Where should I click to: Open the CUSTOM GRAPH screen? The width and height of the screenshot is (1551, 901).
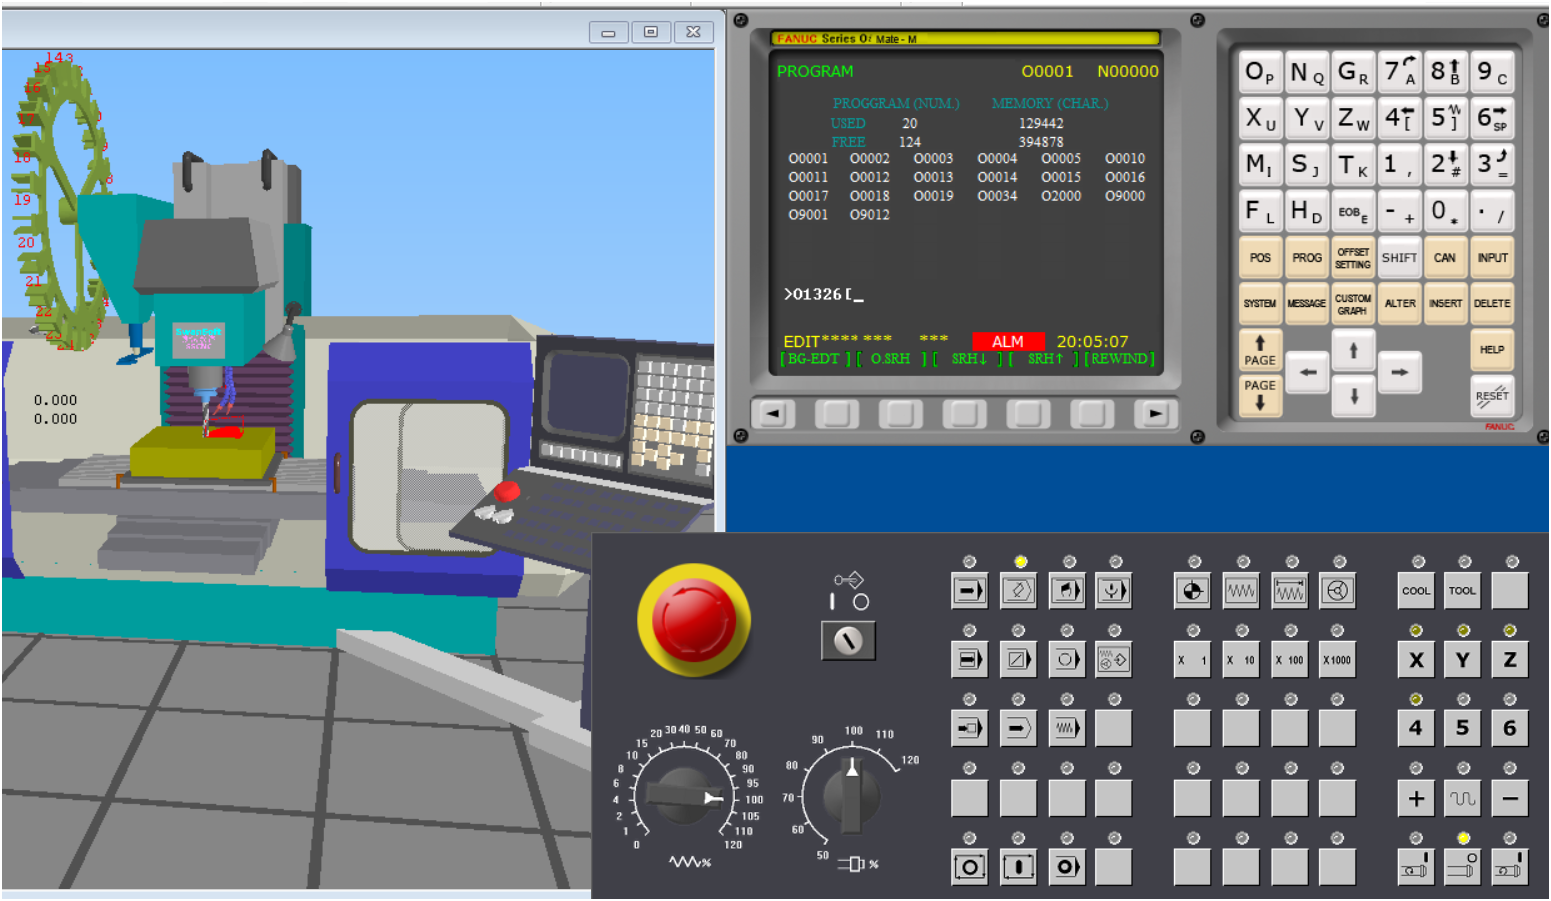[x=1352, y=303]
